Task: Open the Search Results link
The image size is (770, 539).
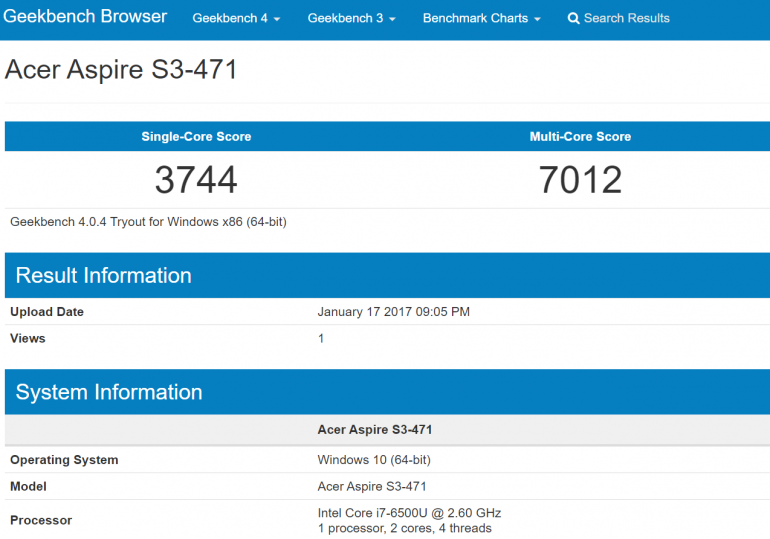Action: 619,19
